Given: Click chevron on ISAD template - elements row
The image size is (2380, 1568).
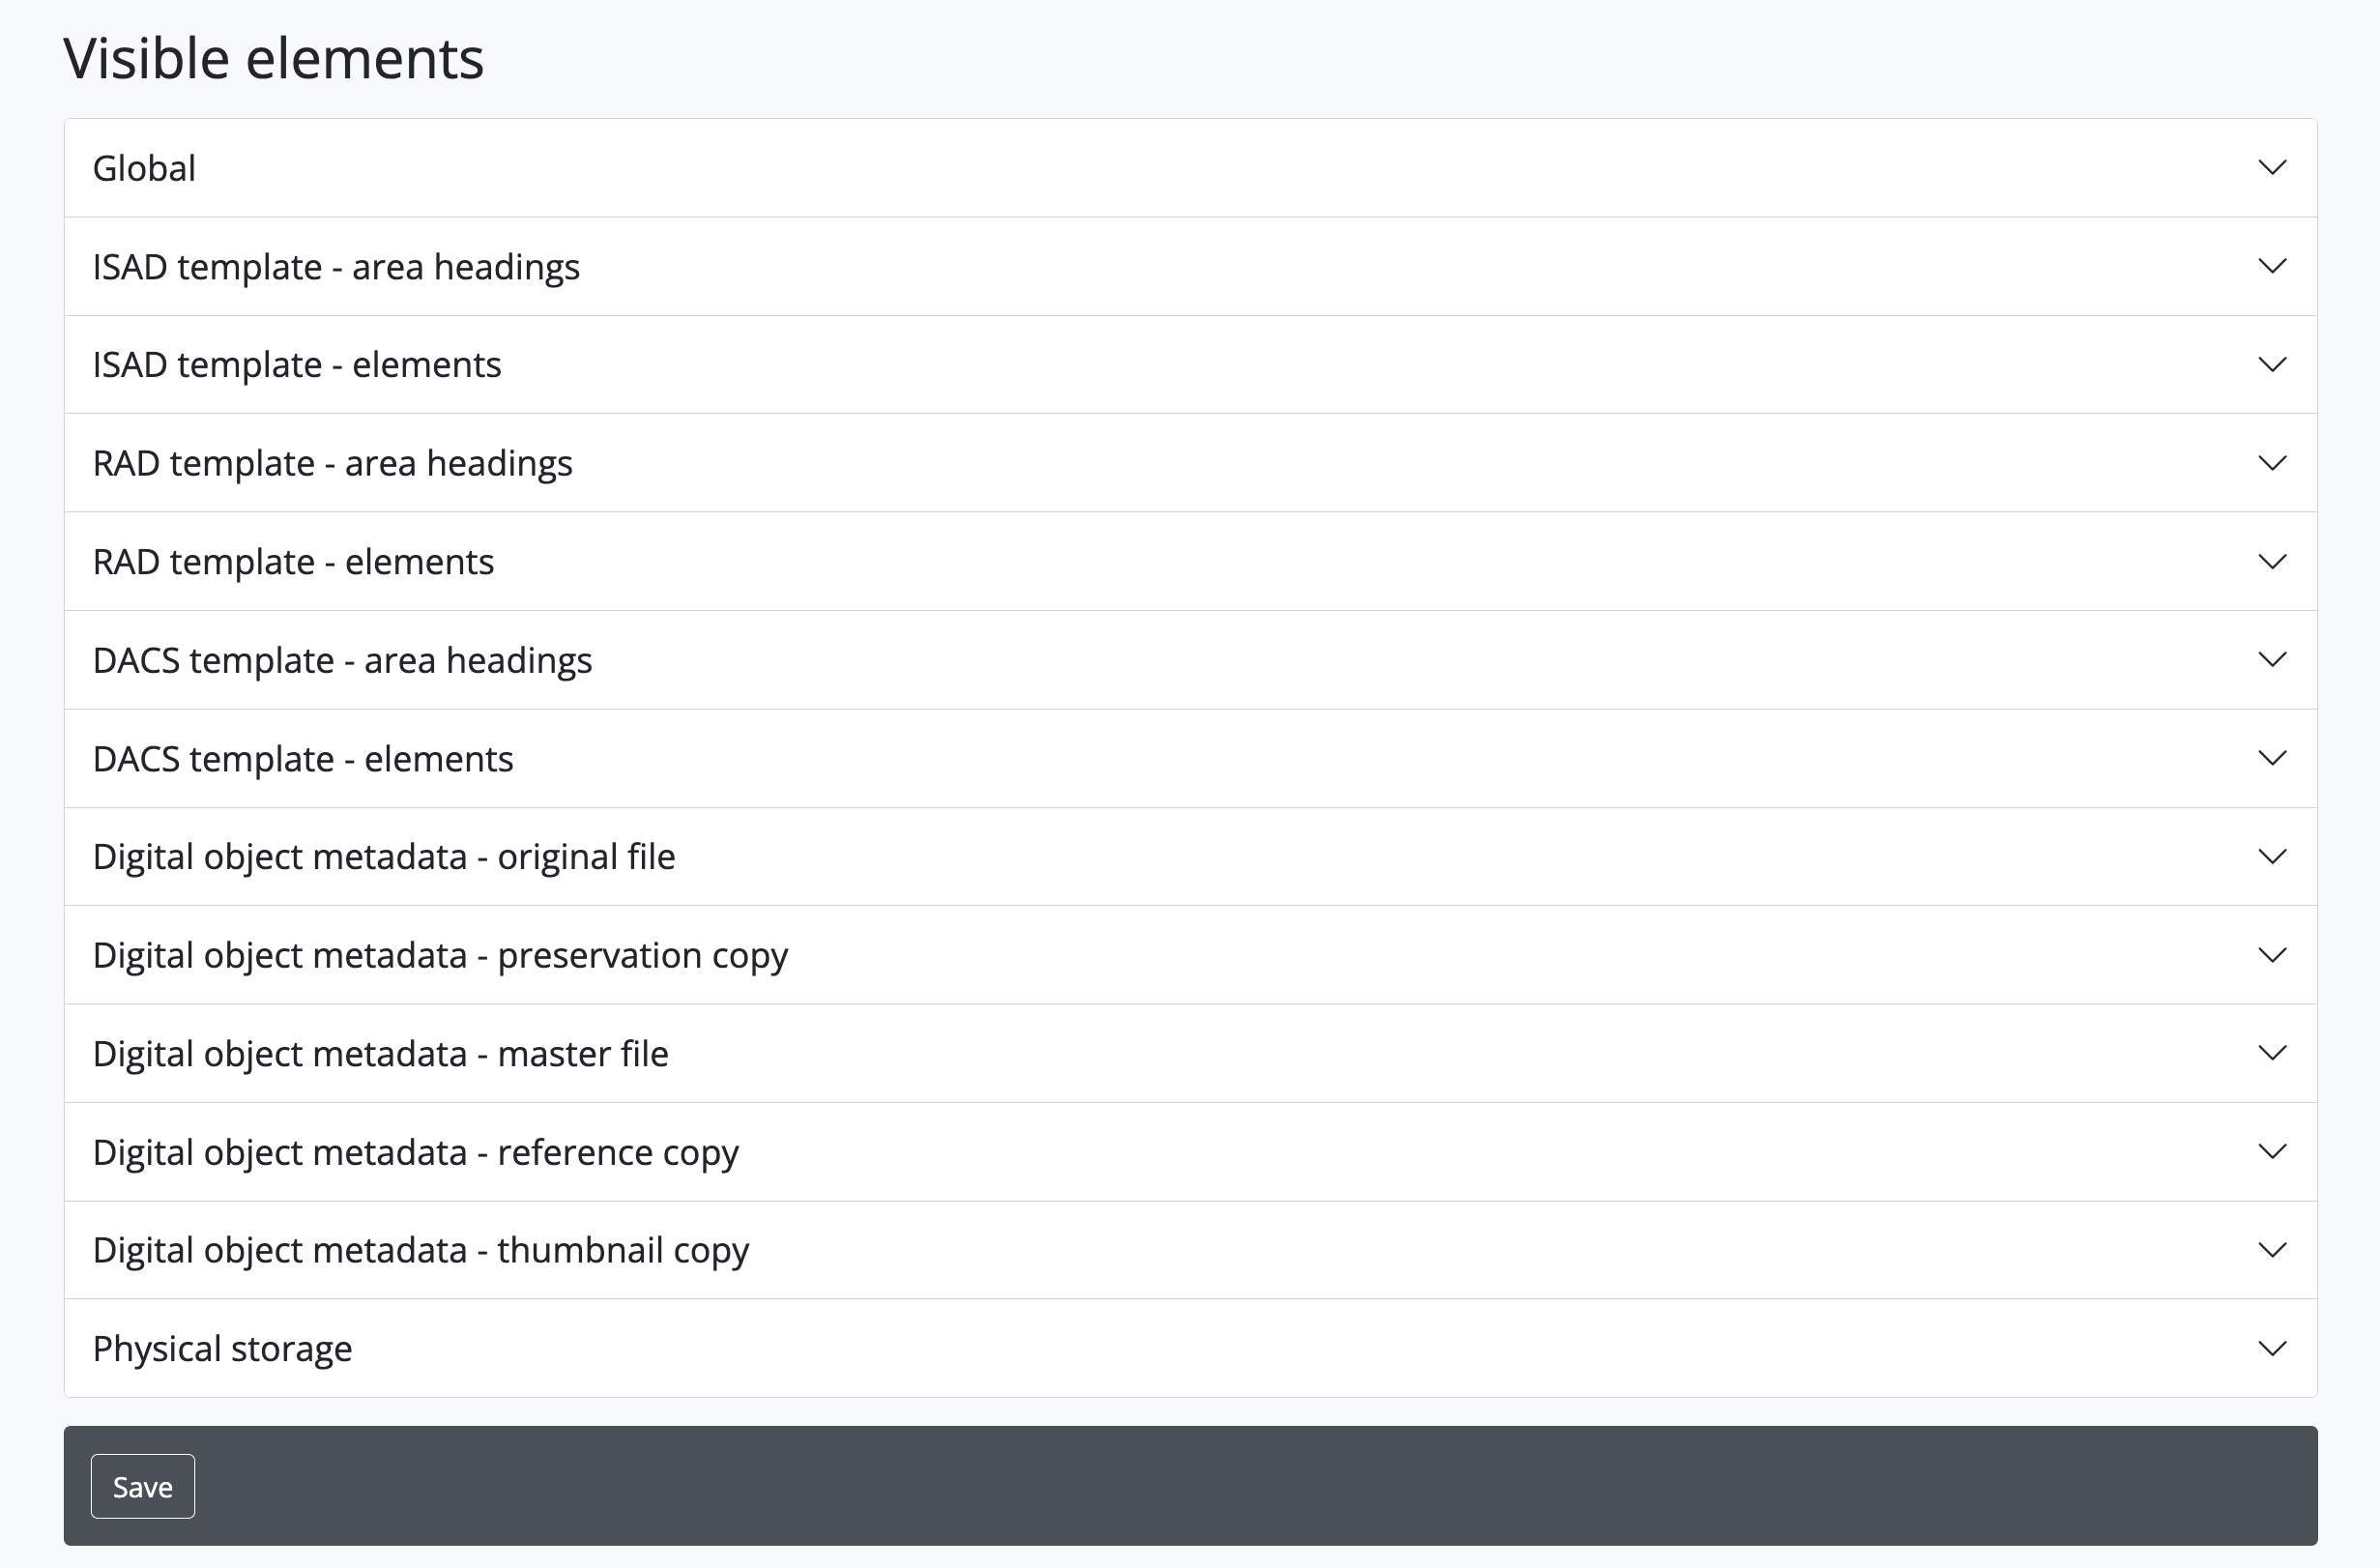Looking at the screenshot, I should pyautogui.click(x=2272, y=365).
